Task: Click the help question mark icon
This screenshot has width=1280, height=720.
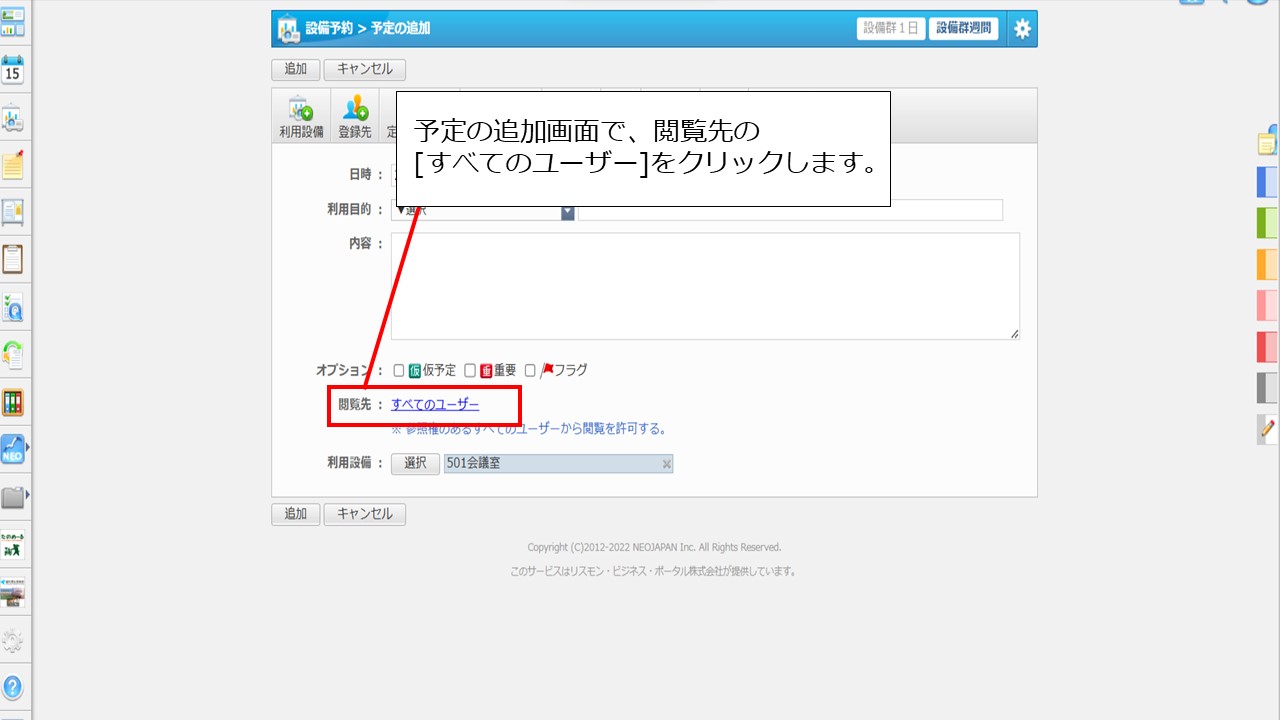Action: (x=13, y=687)
